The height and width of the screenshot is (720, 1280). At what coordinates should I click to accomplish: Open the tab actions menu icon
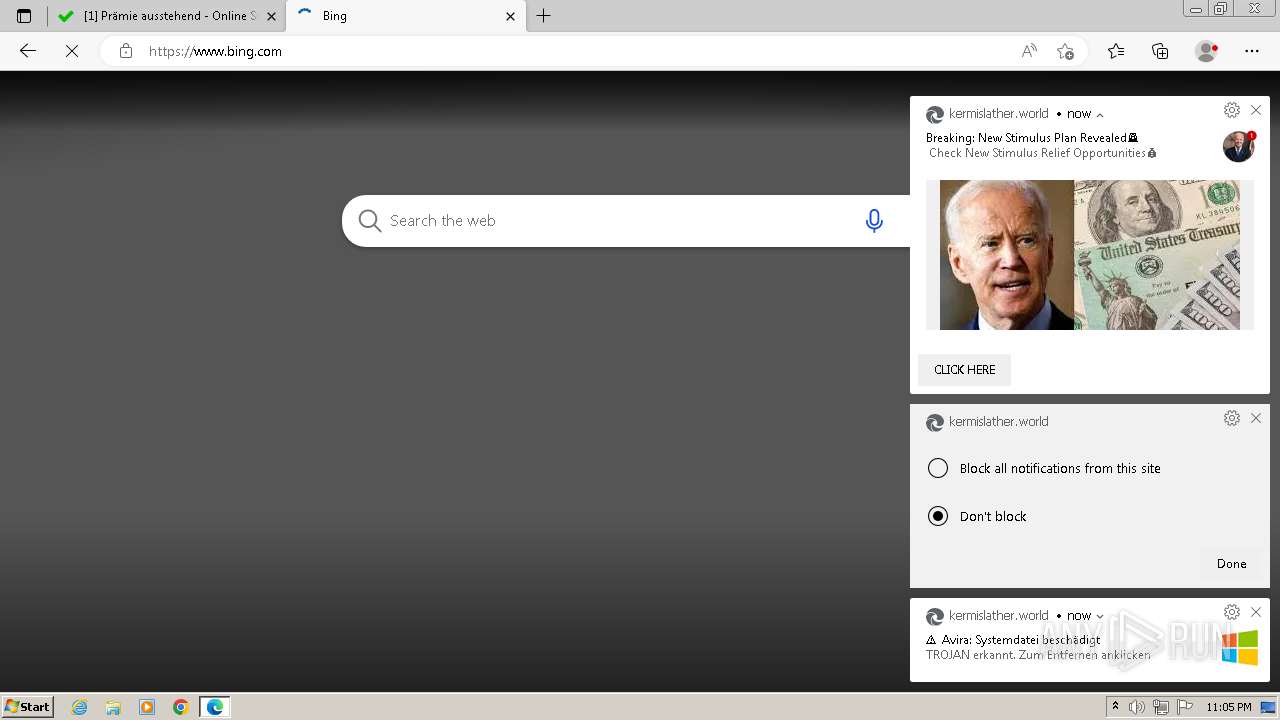click(x=24, y=16)
